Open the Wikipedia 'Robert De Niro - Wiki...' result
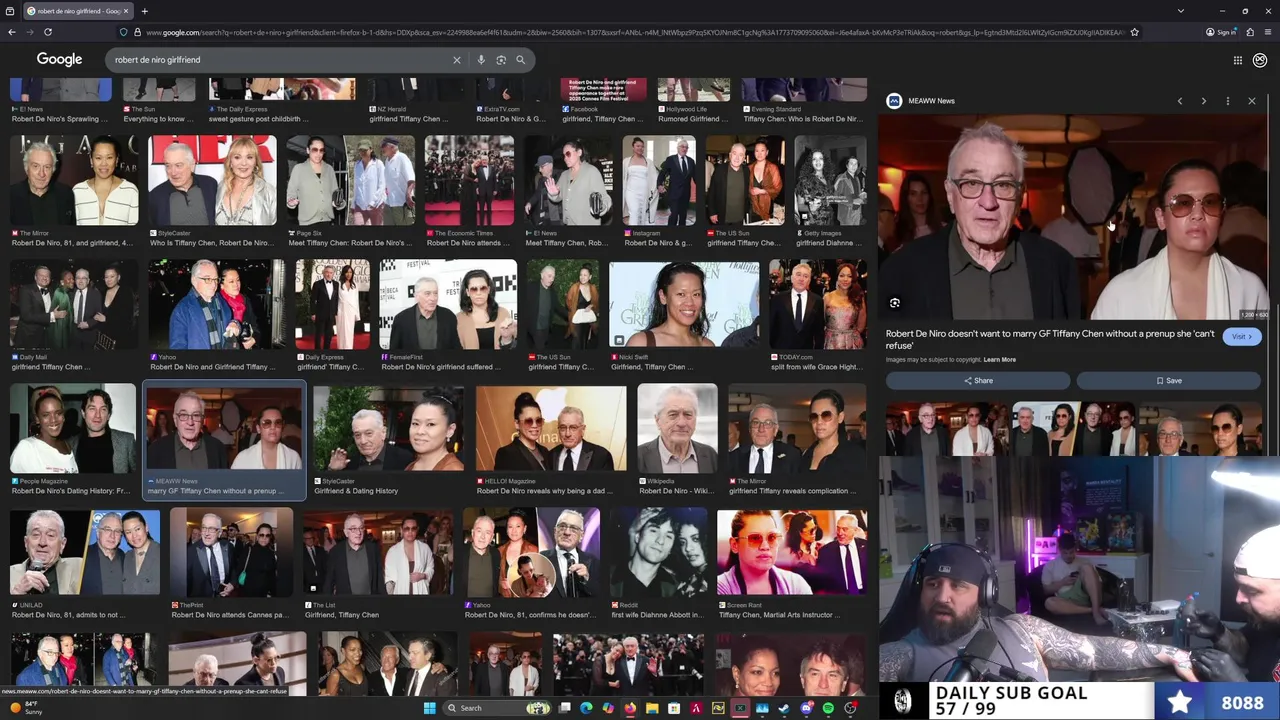 678,439
